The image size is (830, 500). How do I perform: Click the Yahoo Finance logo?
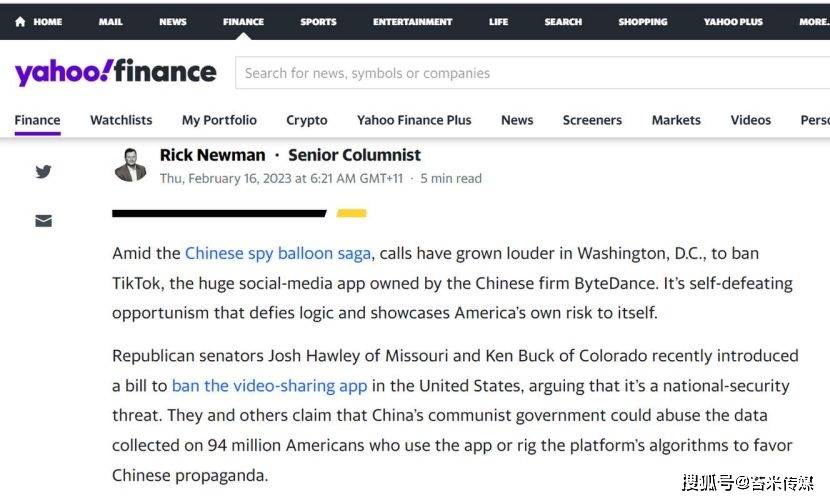(115, 72)
